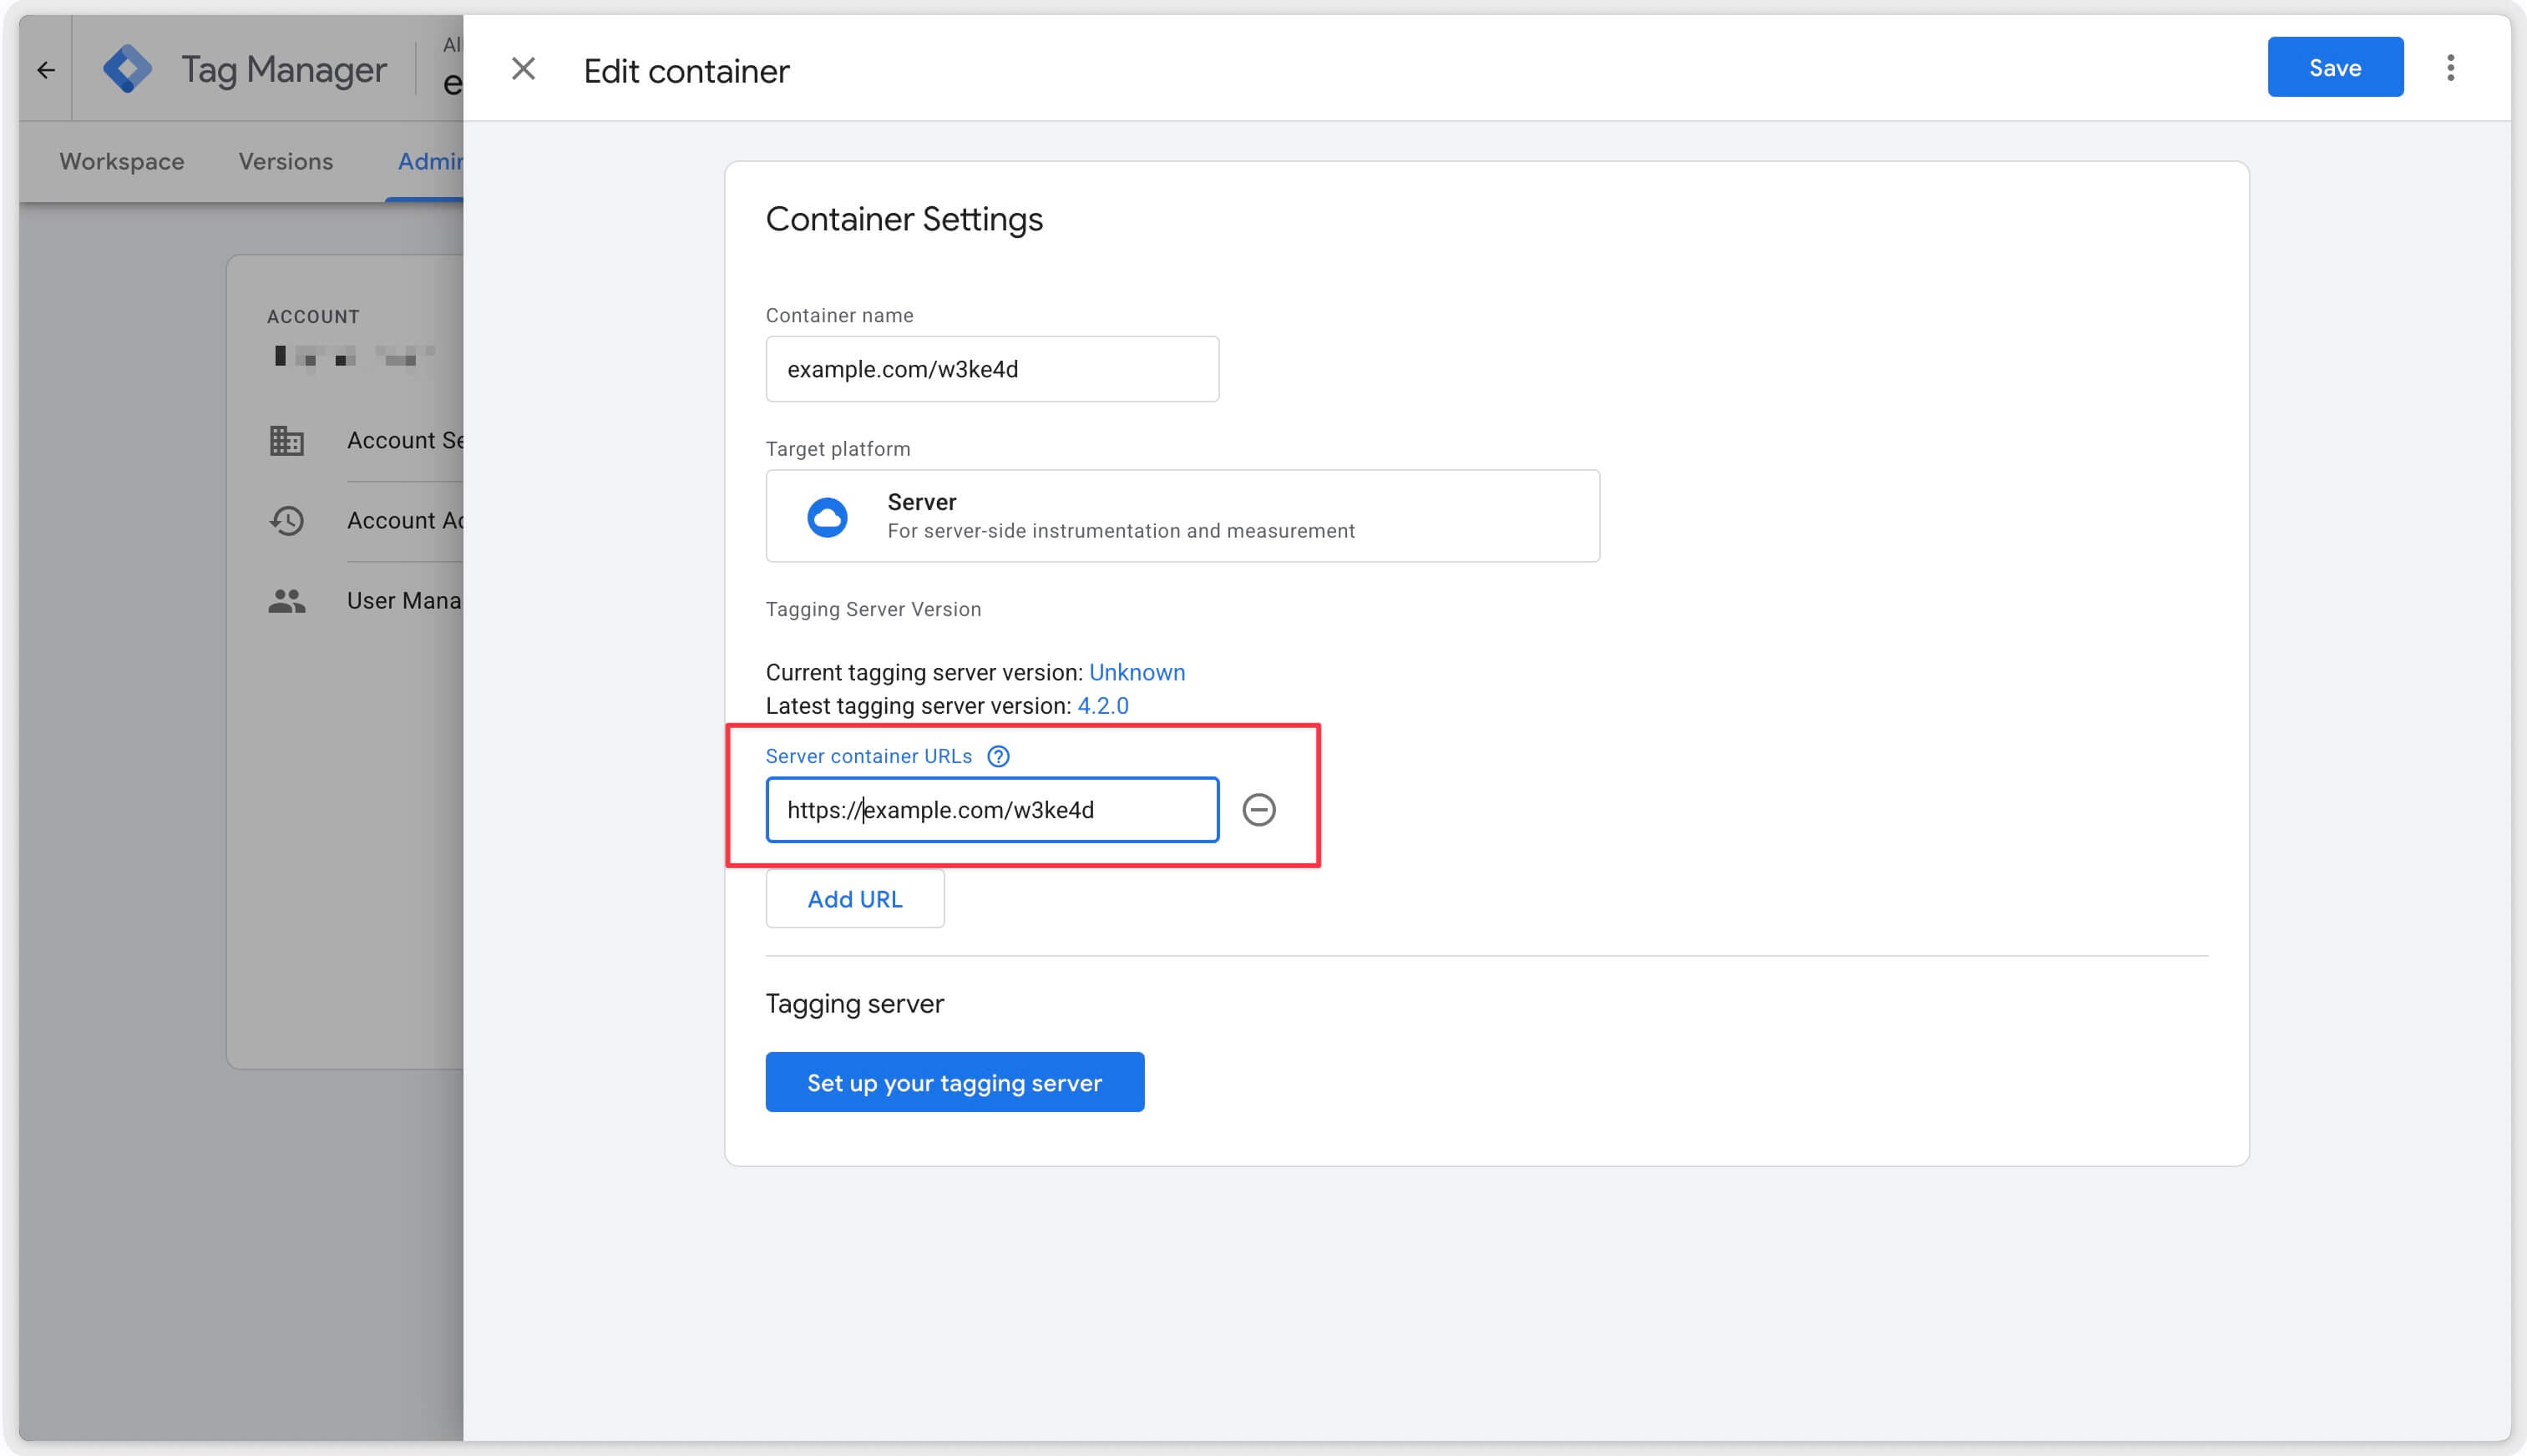Open help for Server container URLs

[998, 756]
